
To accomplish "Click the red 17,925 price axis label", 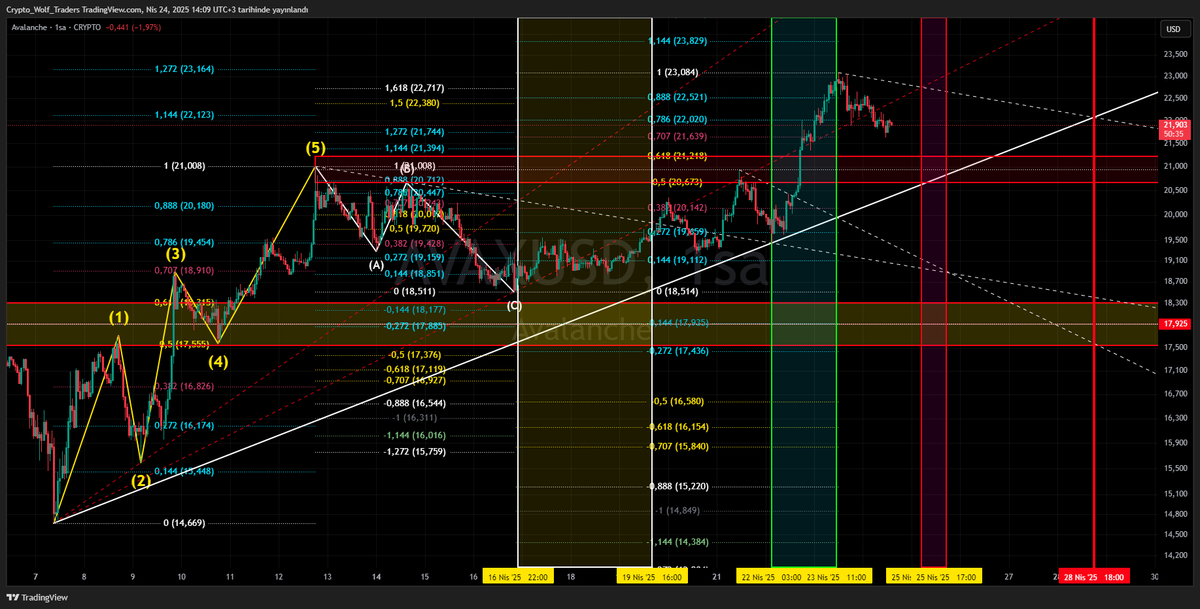I will coord(1174,324).
